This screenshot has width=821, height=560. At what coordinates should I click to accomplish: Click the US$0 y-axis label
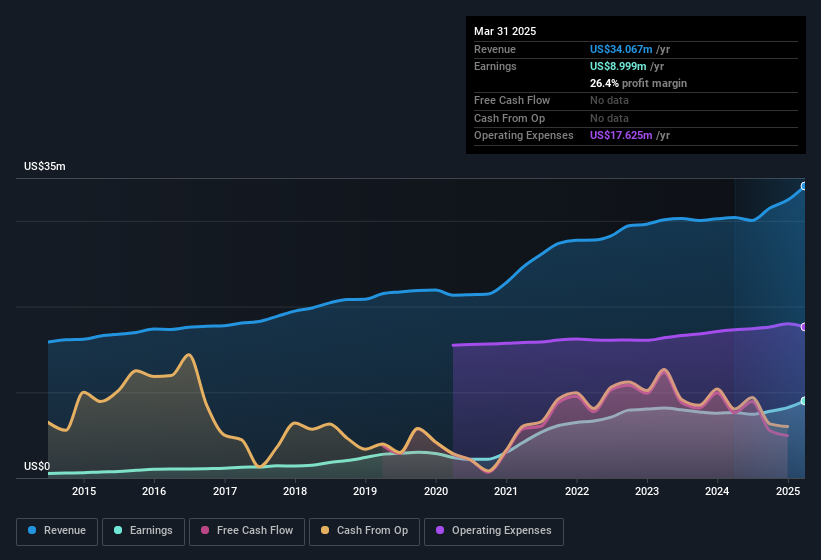click(37, 466)
